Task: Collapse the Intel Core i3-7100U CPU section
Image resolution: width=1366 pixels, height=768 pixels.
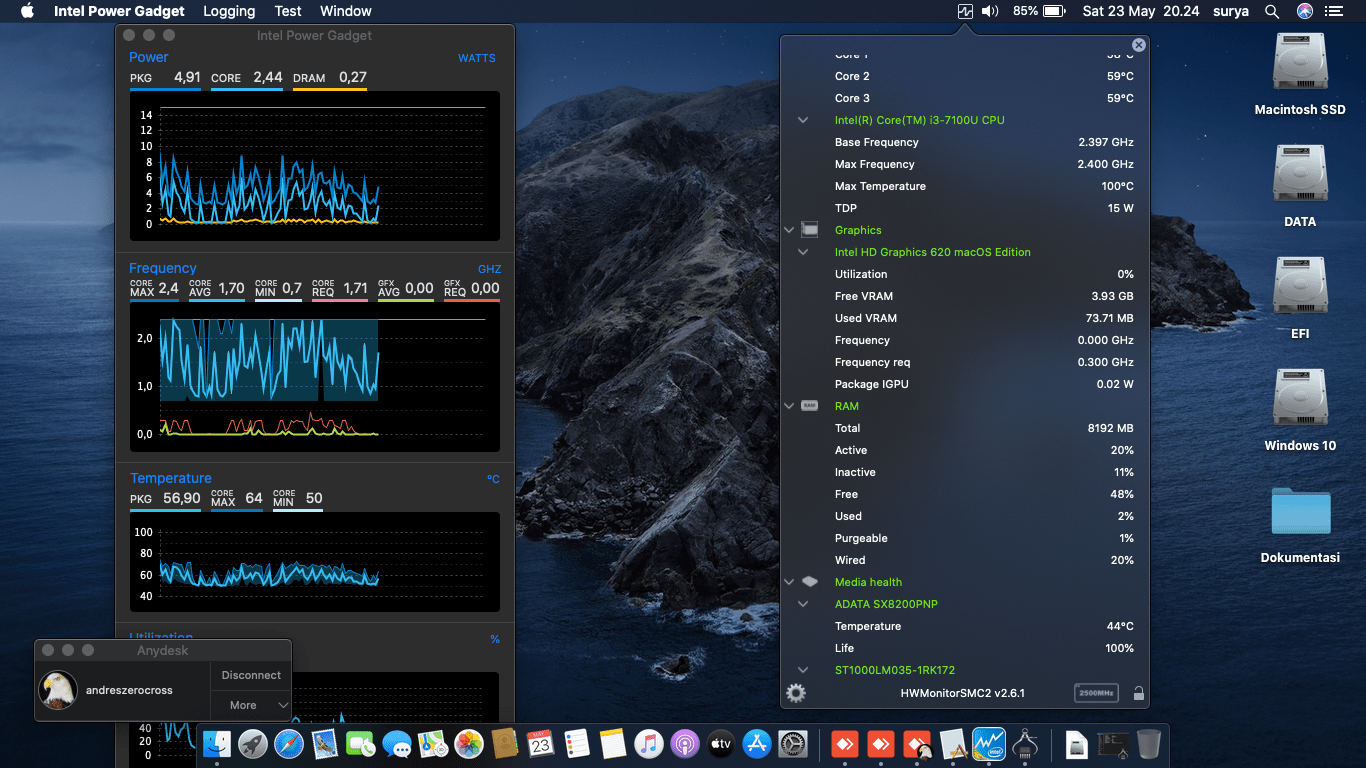Action: coord(803,120)
